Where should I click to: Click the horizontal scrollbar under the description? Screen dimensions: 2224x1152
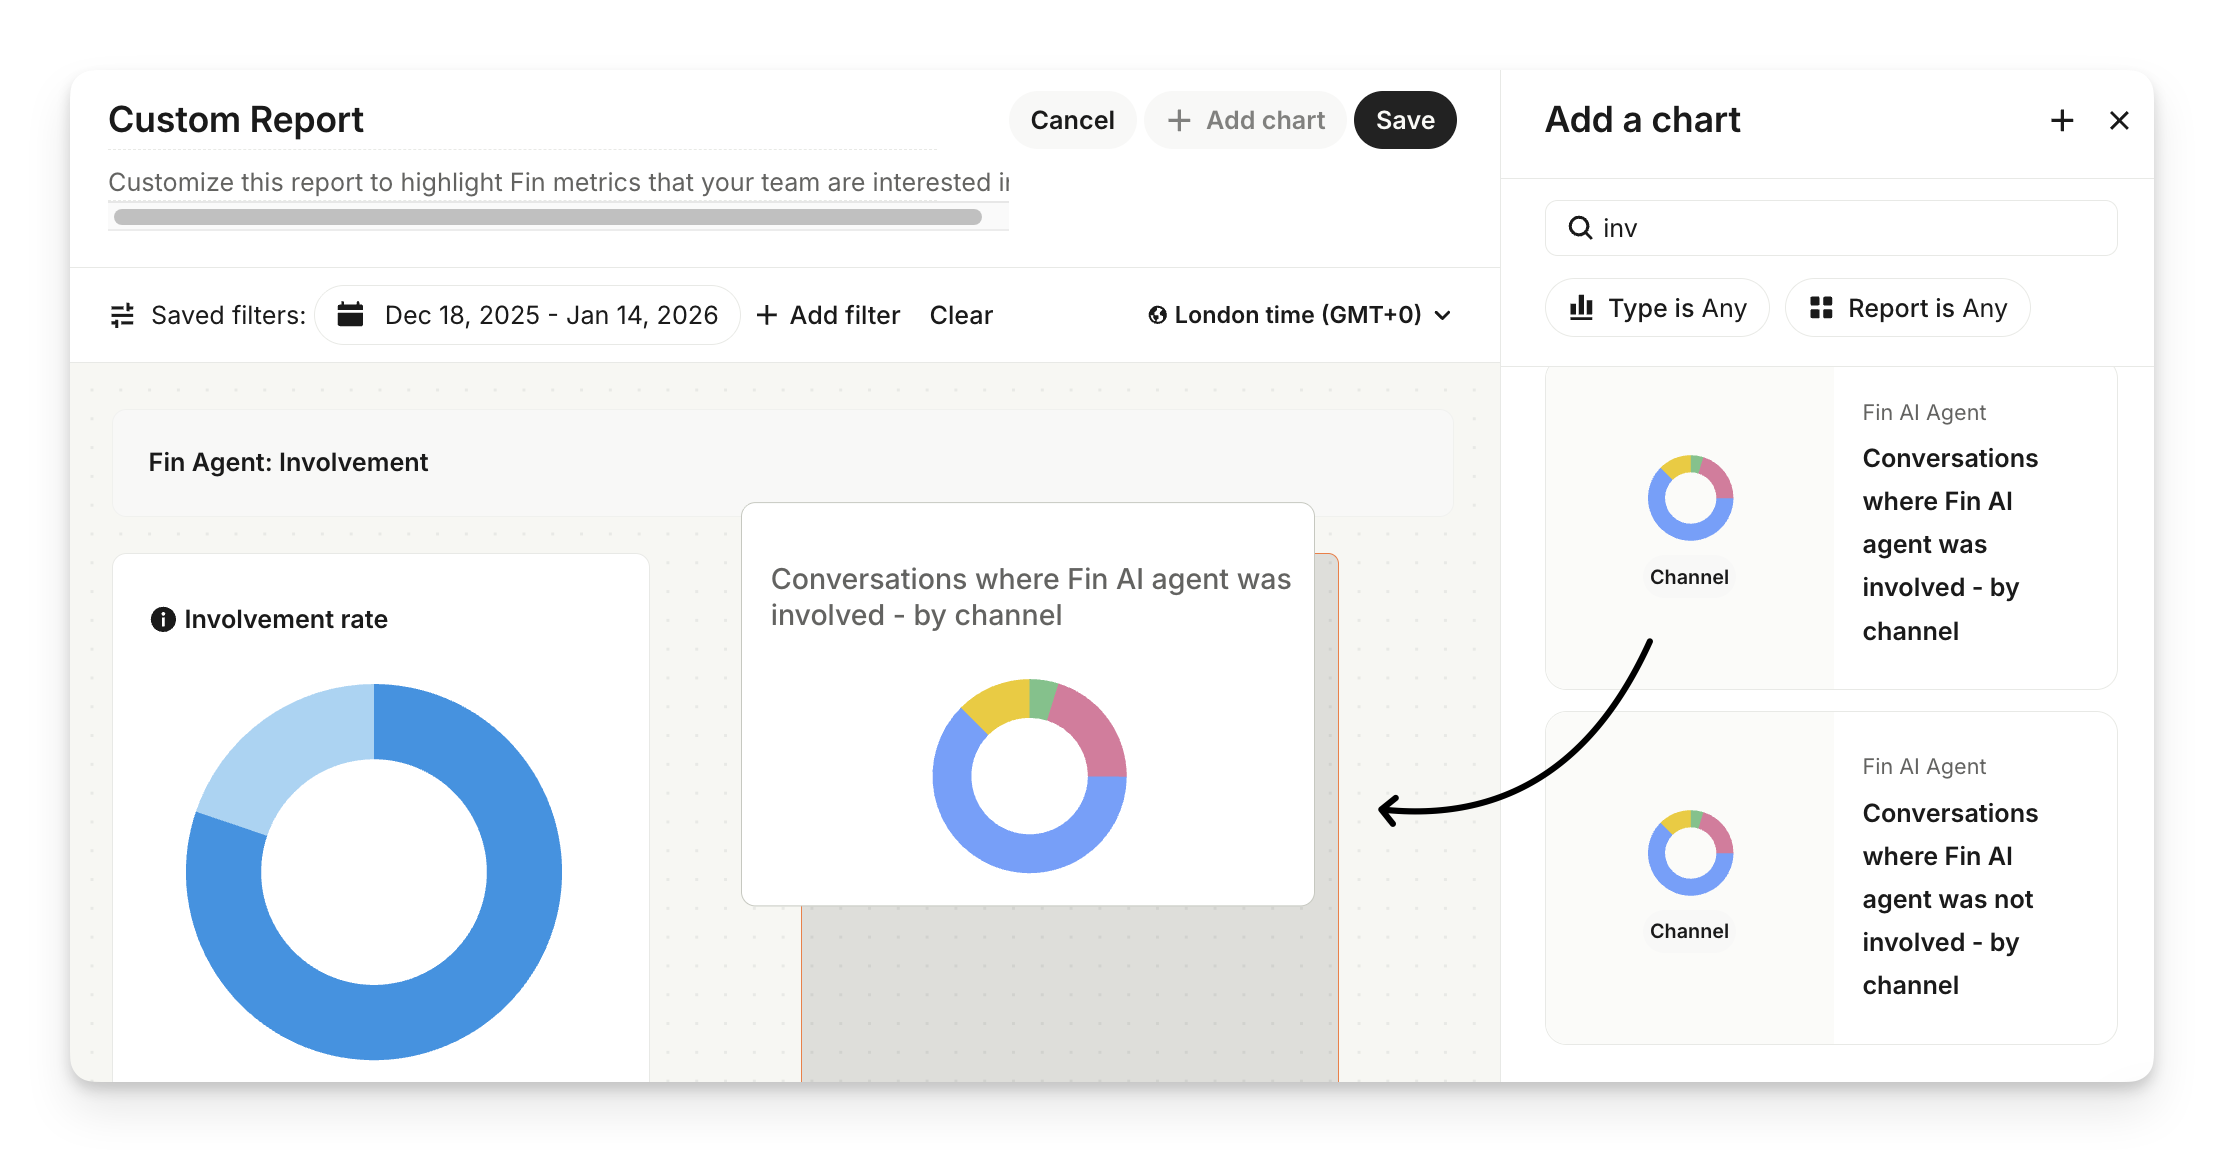click(x=548, y=217)
